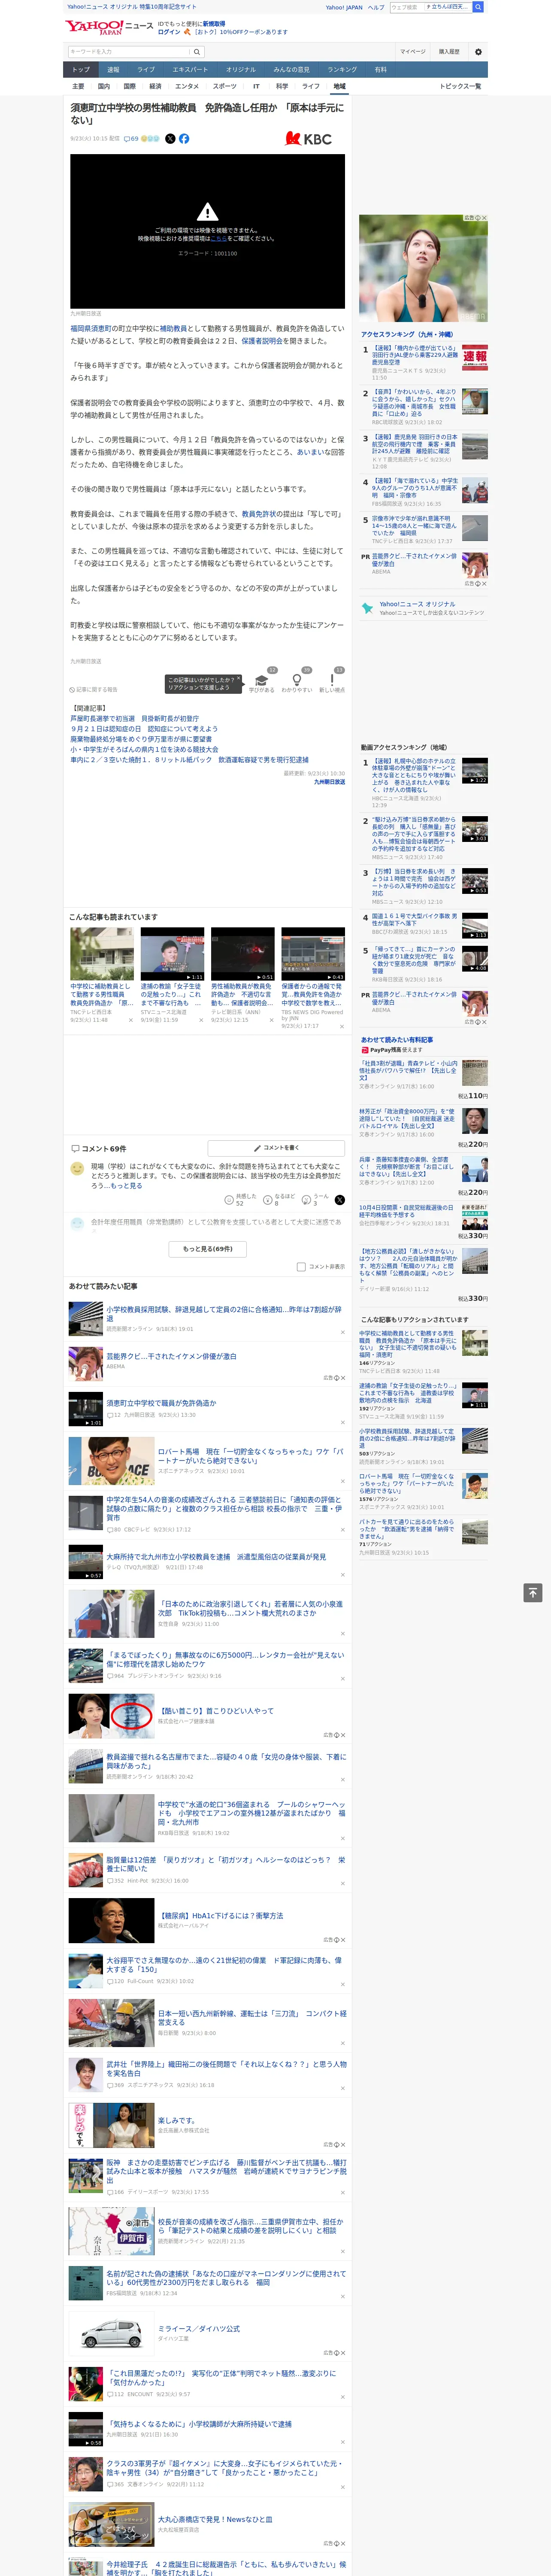Click the コメントを書く button
Viewport: 551px width, 2576px height.
(276, 1147)
